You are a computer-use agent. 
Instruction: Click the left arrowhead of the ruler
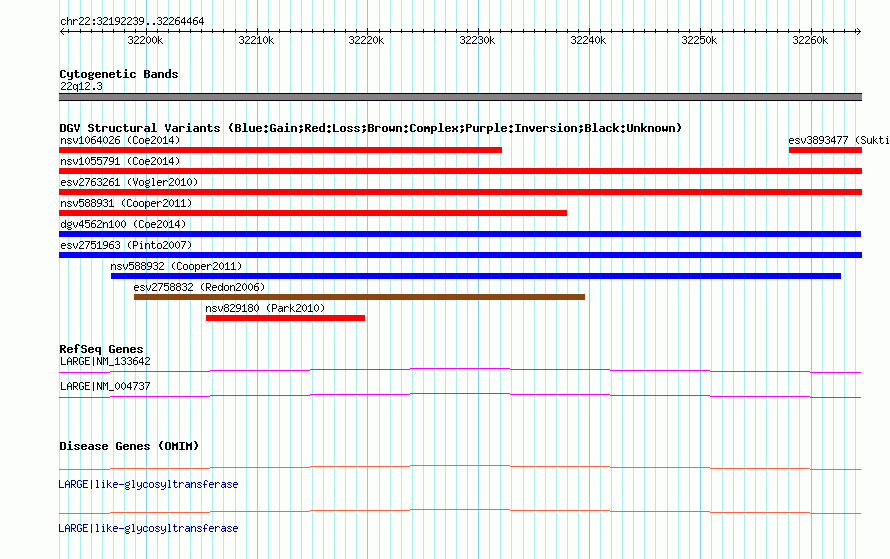coord(62,32)
